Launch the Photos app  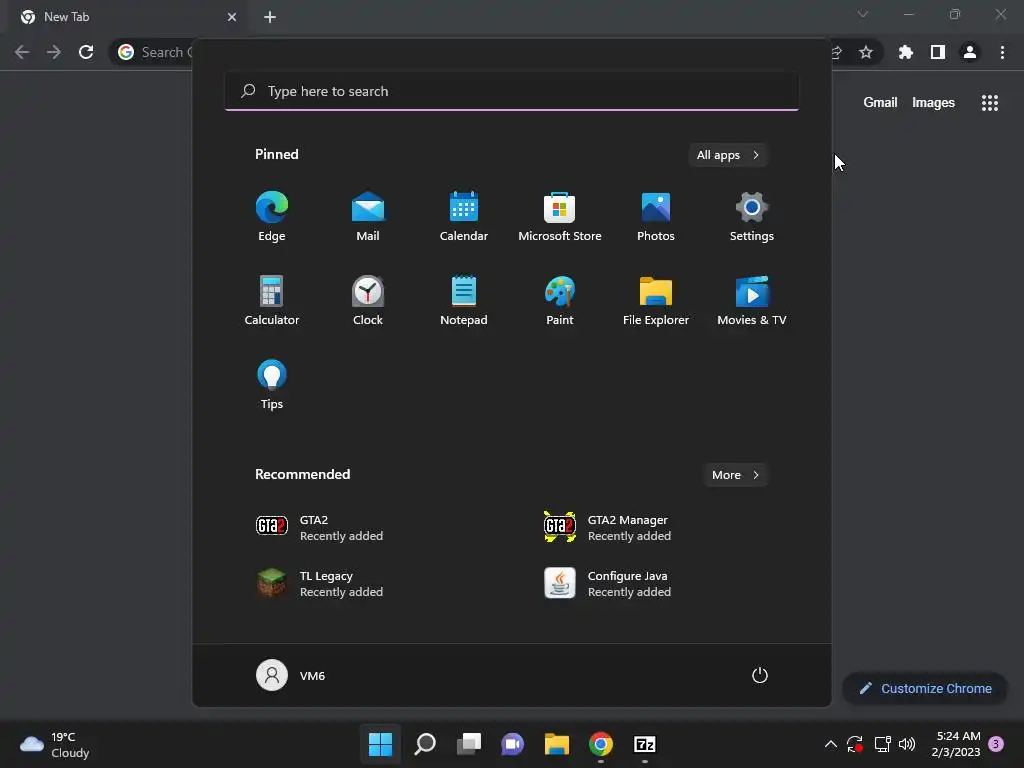(x=656, y=217)
